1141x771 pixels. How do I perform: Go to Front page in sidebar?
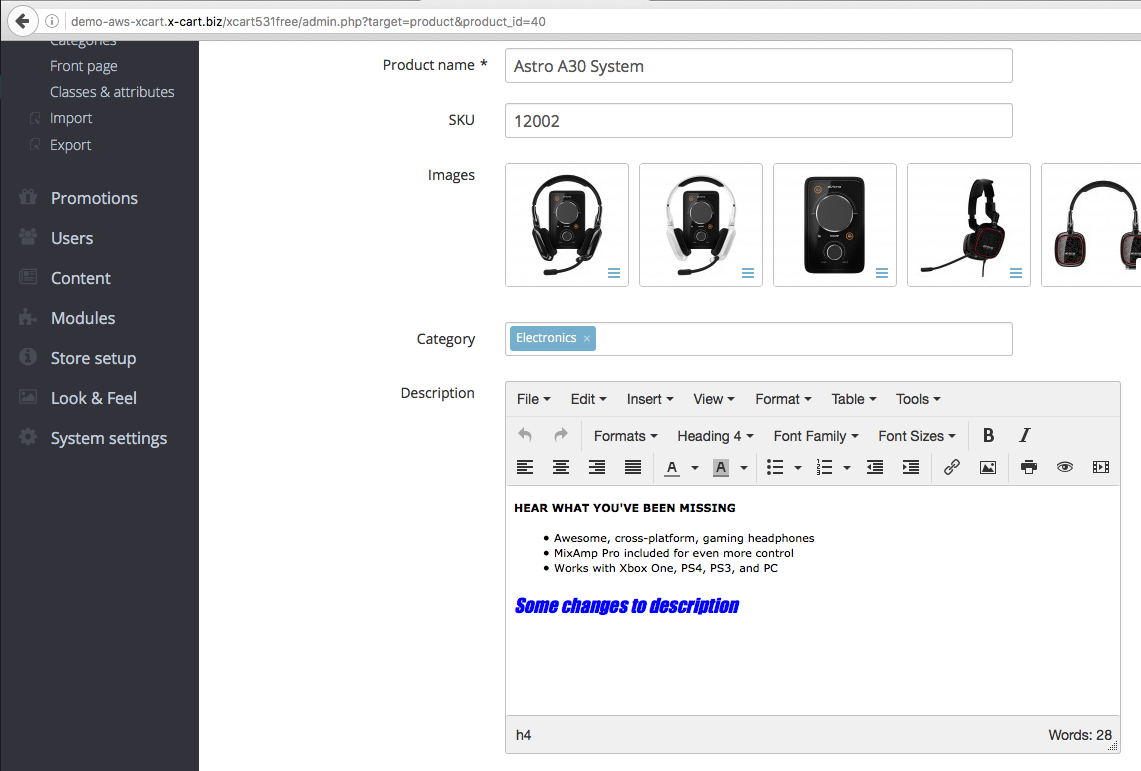point(84,66)
